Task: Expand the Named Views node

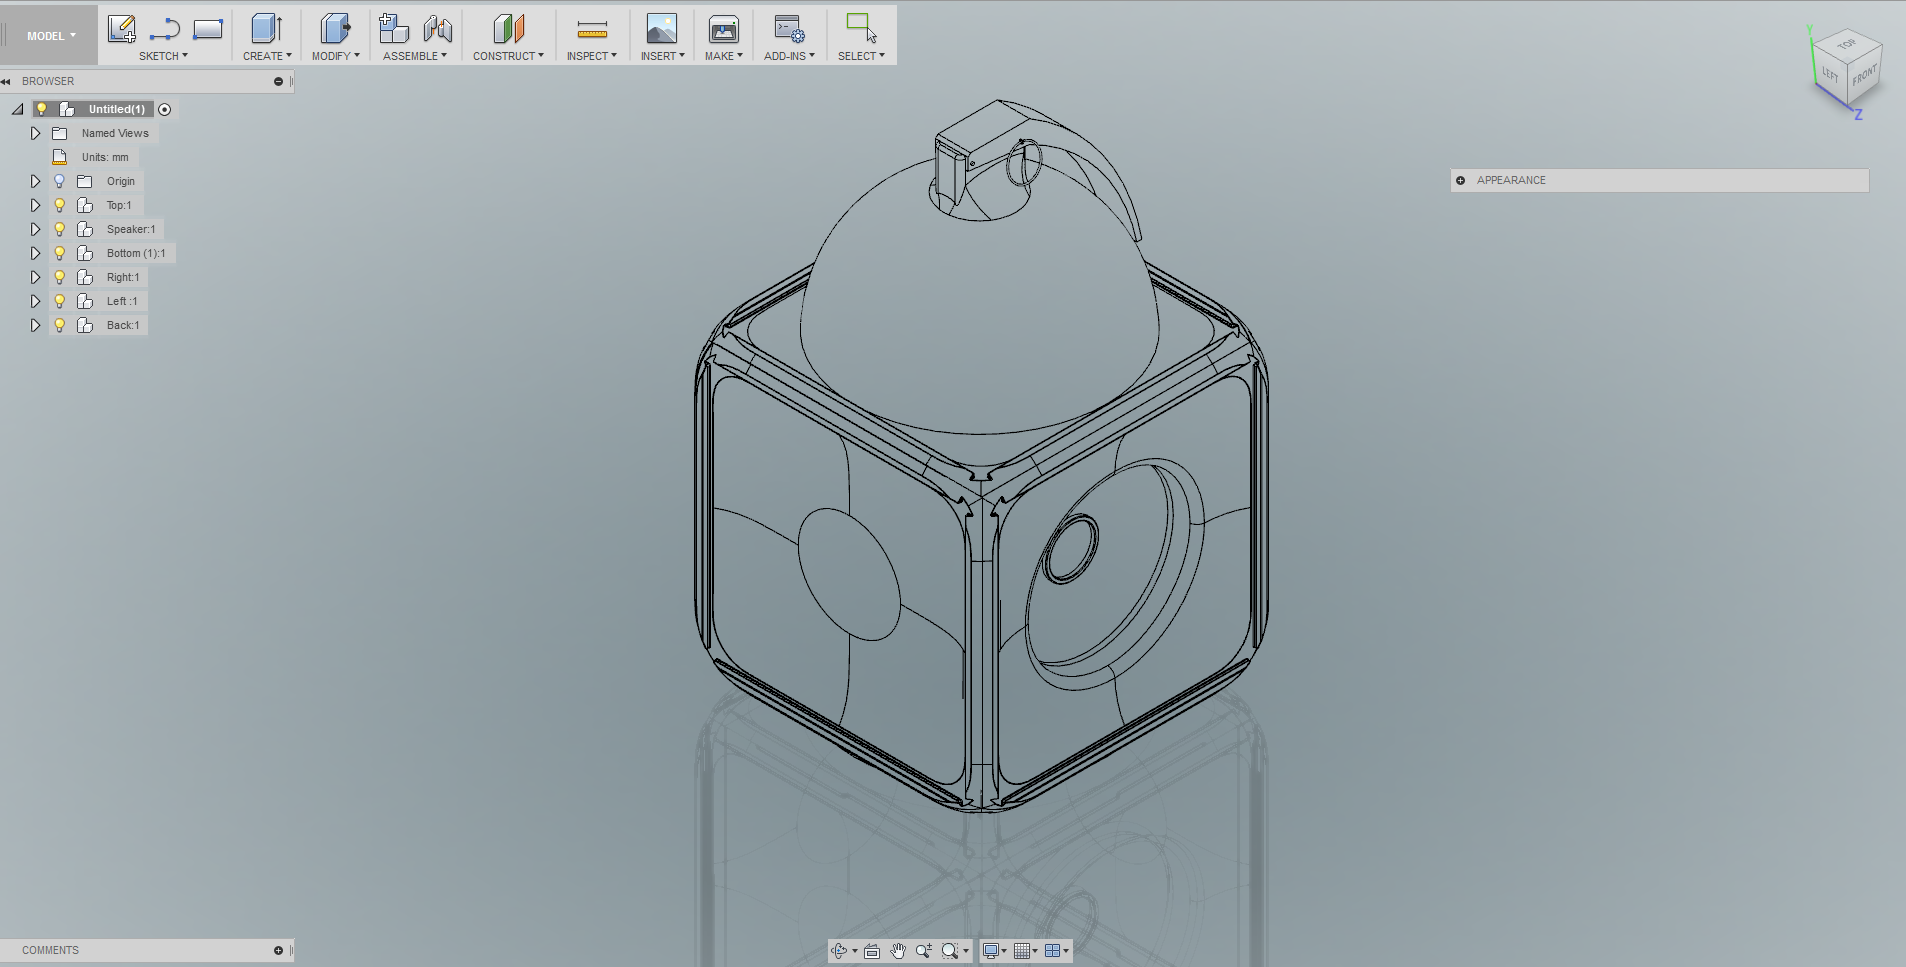Action: point(35,133)
